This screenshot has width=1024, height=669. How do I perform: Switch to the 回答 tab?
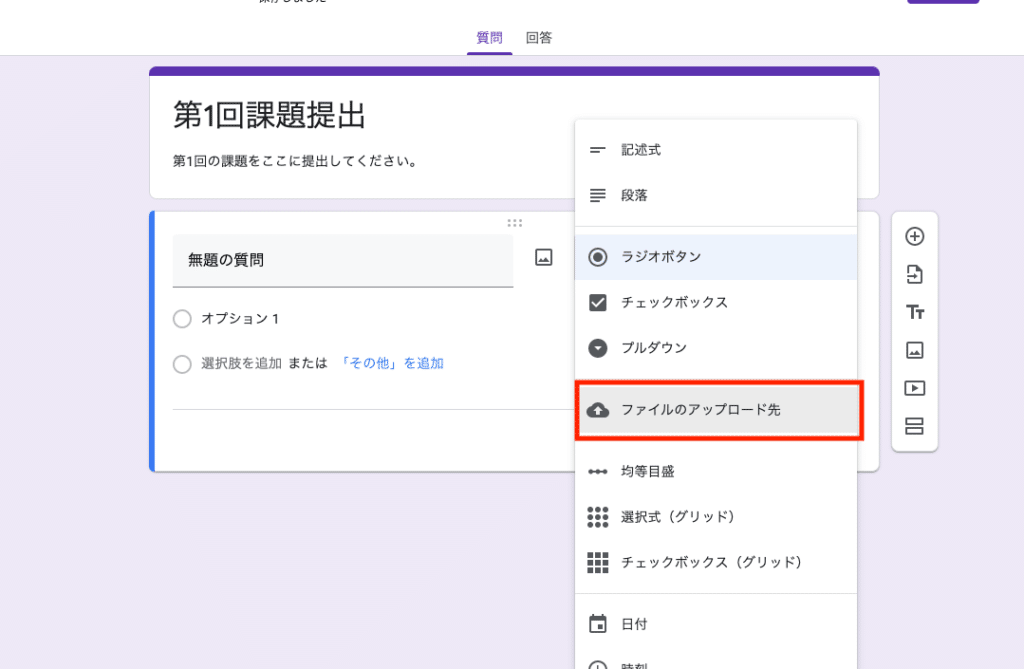[x=539, y=38]
